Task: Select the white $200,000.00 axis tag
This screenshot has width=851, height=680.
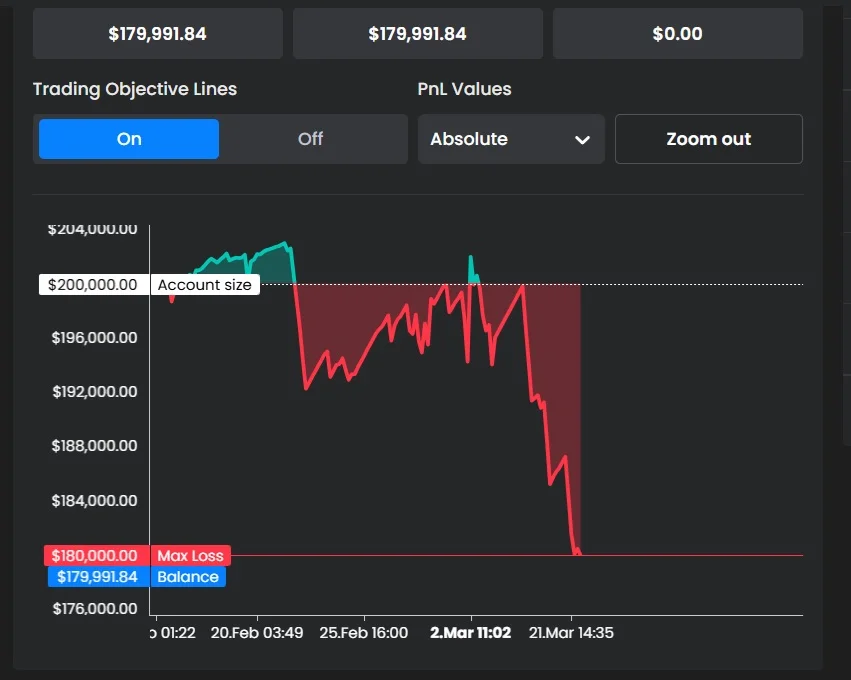Action: click(94, 285)
